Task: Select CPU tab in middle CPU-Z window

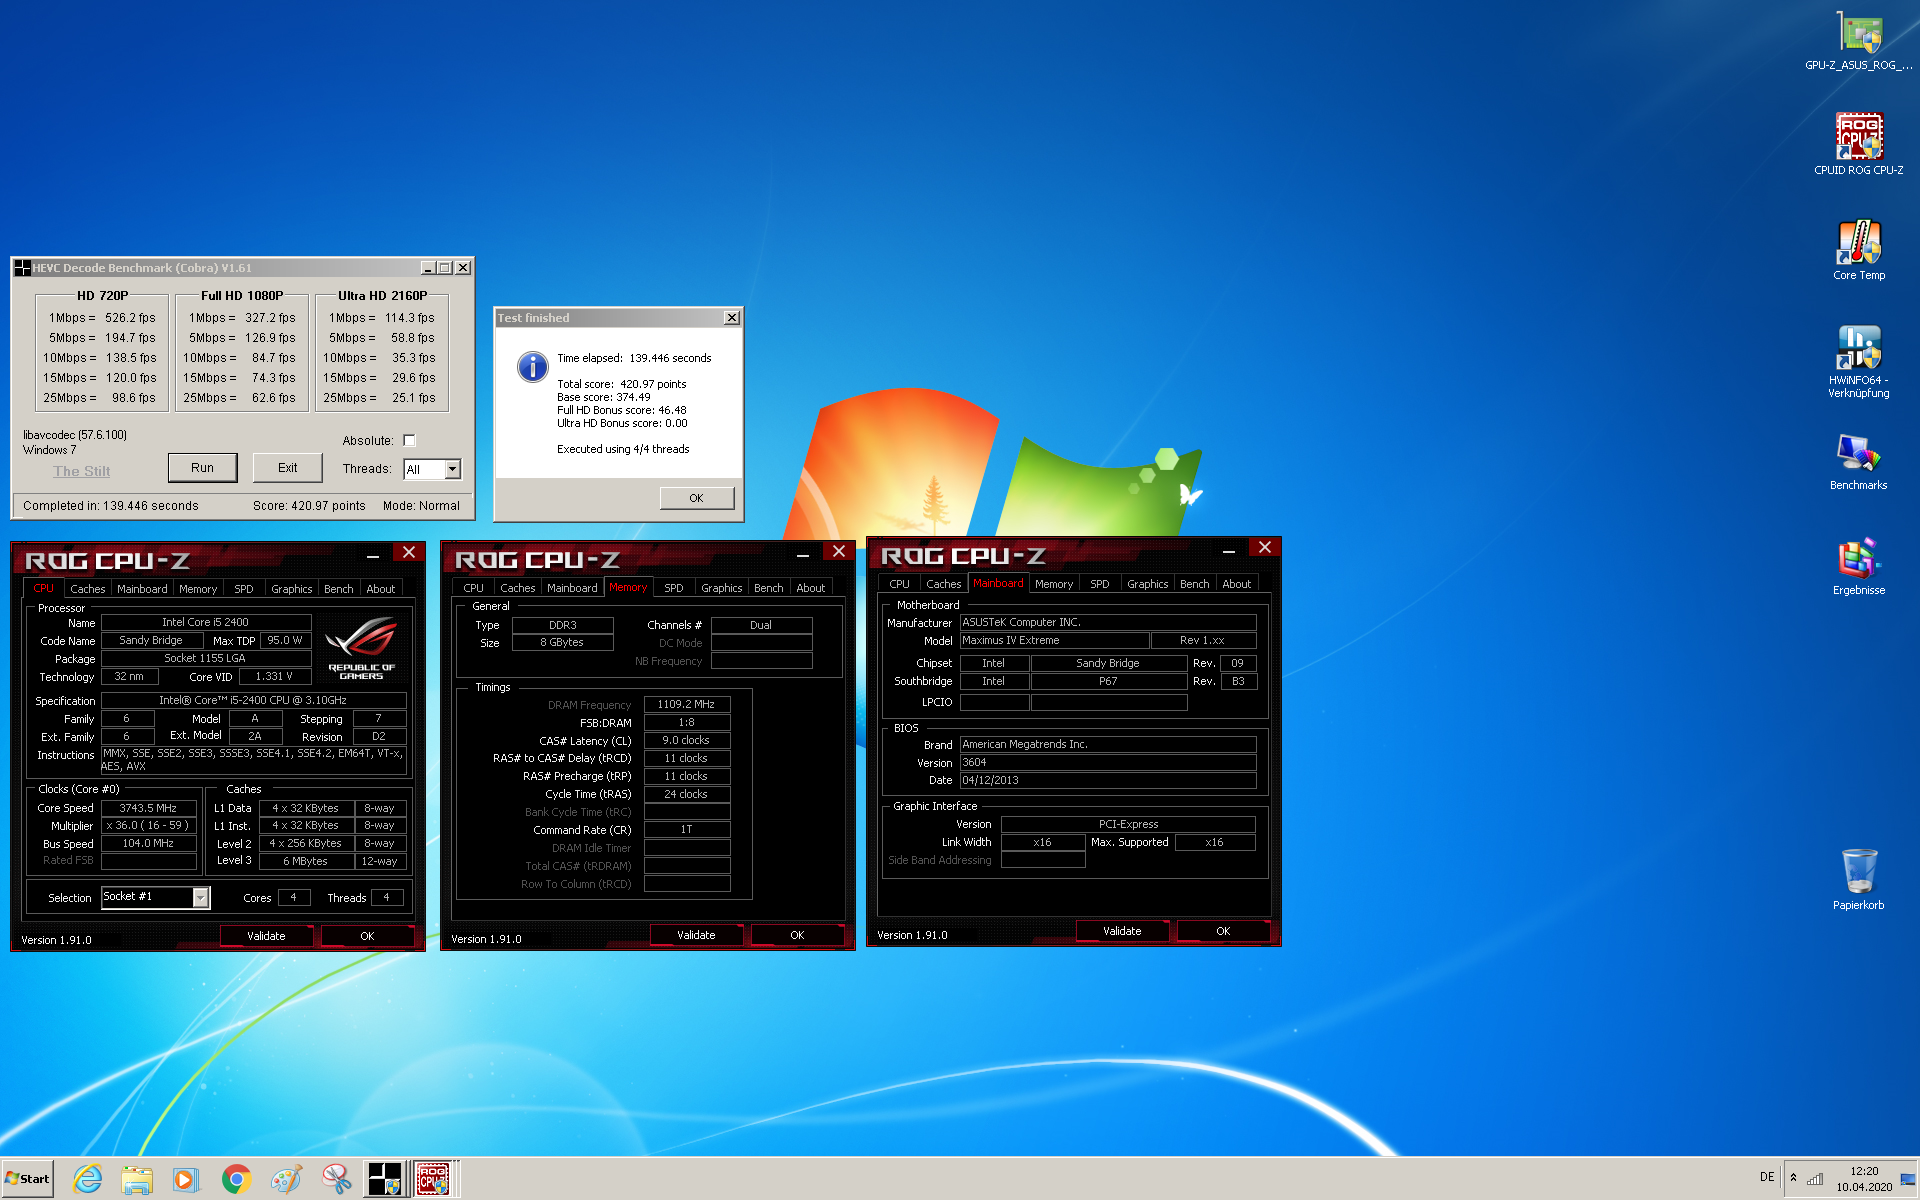Action: pyautogui.click(x=474, y=588)
